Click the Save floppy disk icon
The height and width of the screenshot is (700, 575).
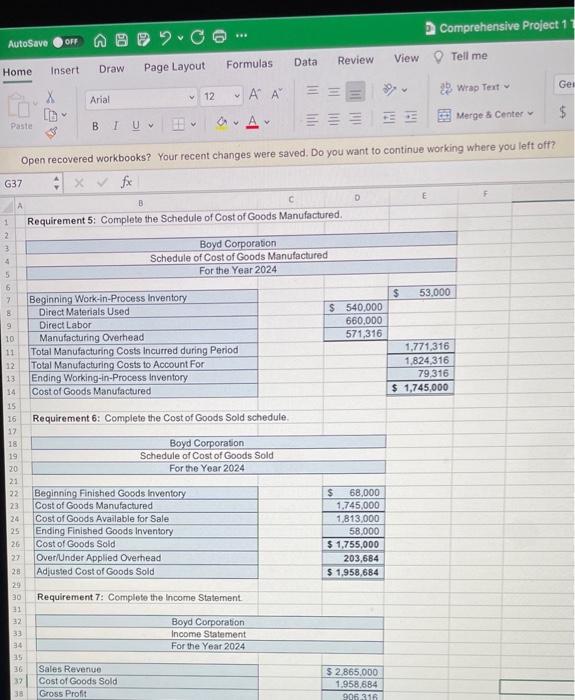click(x=122, y=40)
